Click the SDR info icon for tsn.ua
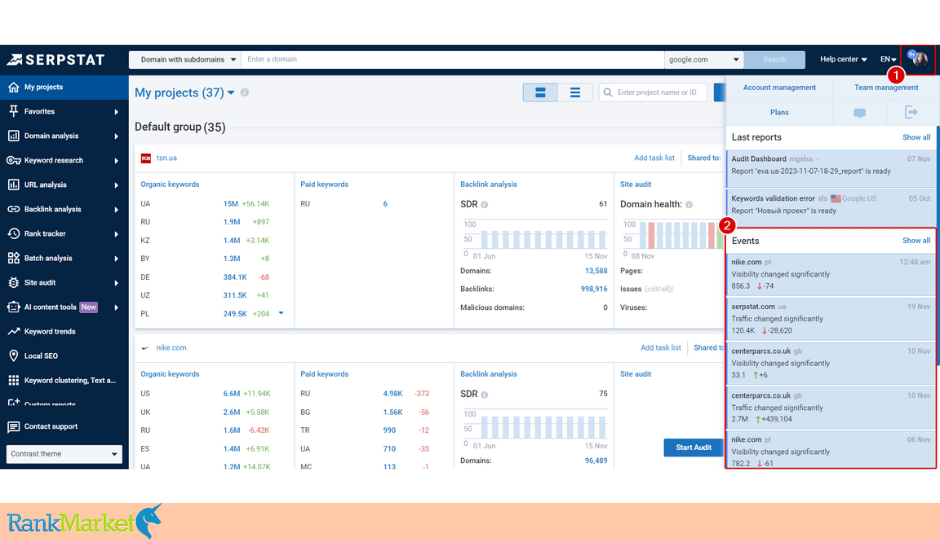This screenshot has width=940, height=540. [484, 204]
